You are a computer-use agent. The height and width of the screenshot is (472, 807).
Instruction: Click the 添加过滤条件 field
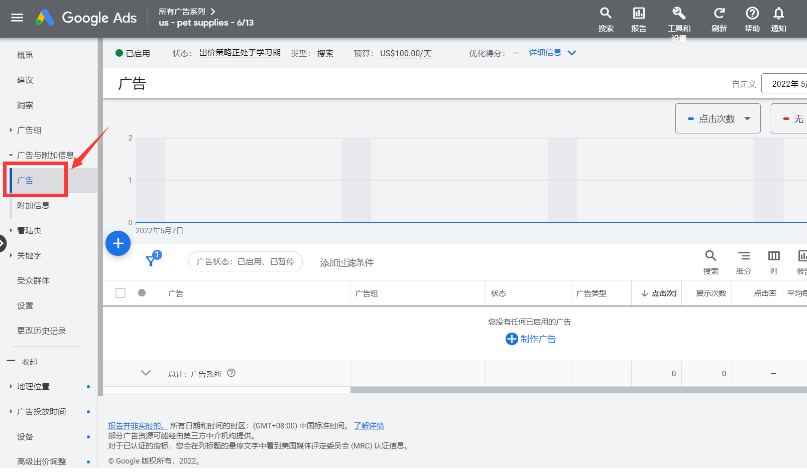(346, 262)
